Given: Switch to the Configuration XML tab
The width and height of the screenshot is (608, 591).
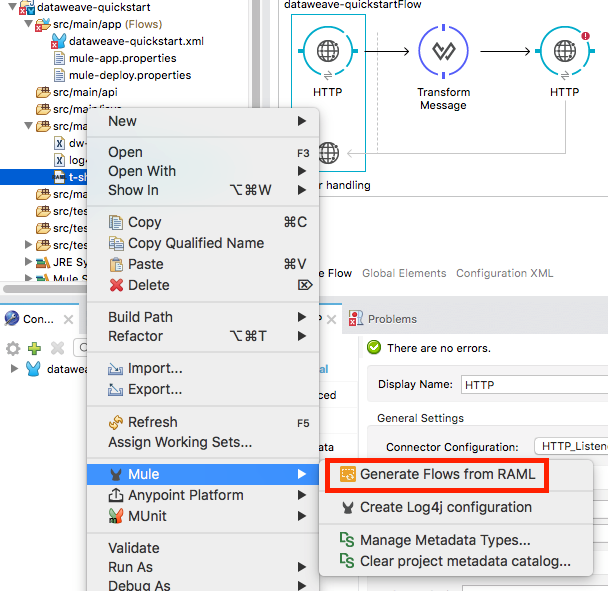Looking at the screenshot, I should pyautogui.click(x=505, y=273).
